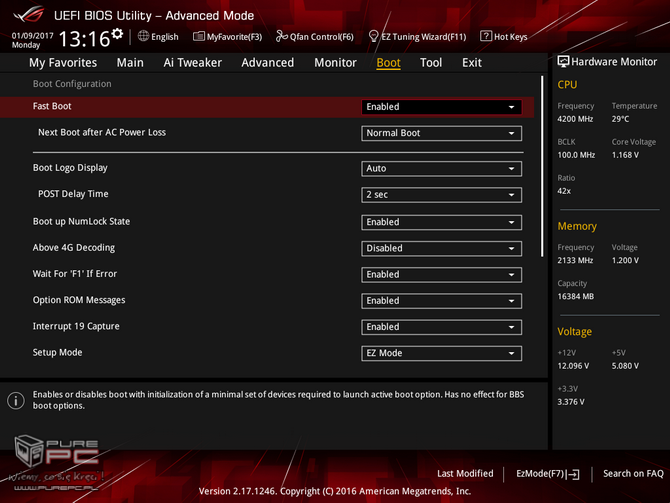This screenshot has height=503, width=670.
Task: Open the Interrupt 19 Capture dropdown
Action: (441, 327)
